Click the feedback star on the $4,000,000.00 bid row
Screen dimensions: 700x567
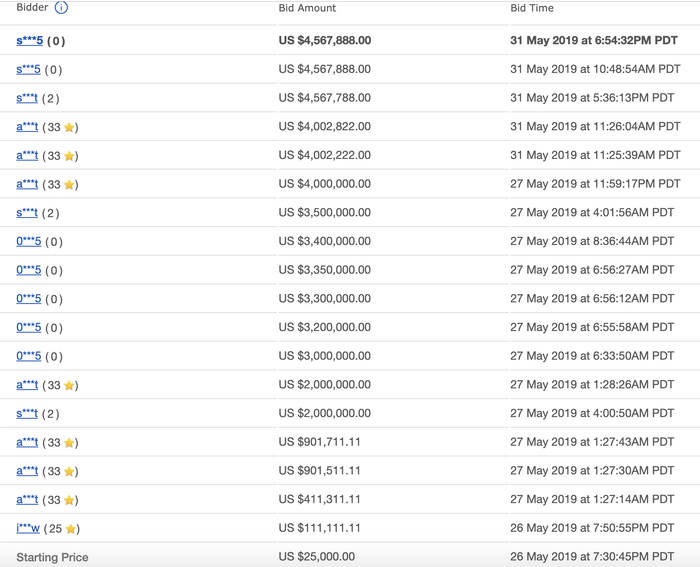[70, 185]
